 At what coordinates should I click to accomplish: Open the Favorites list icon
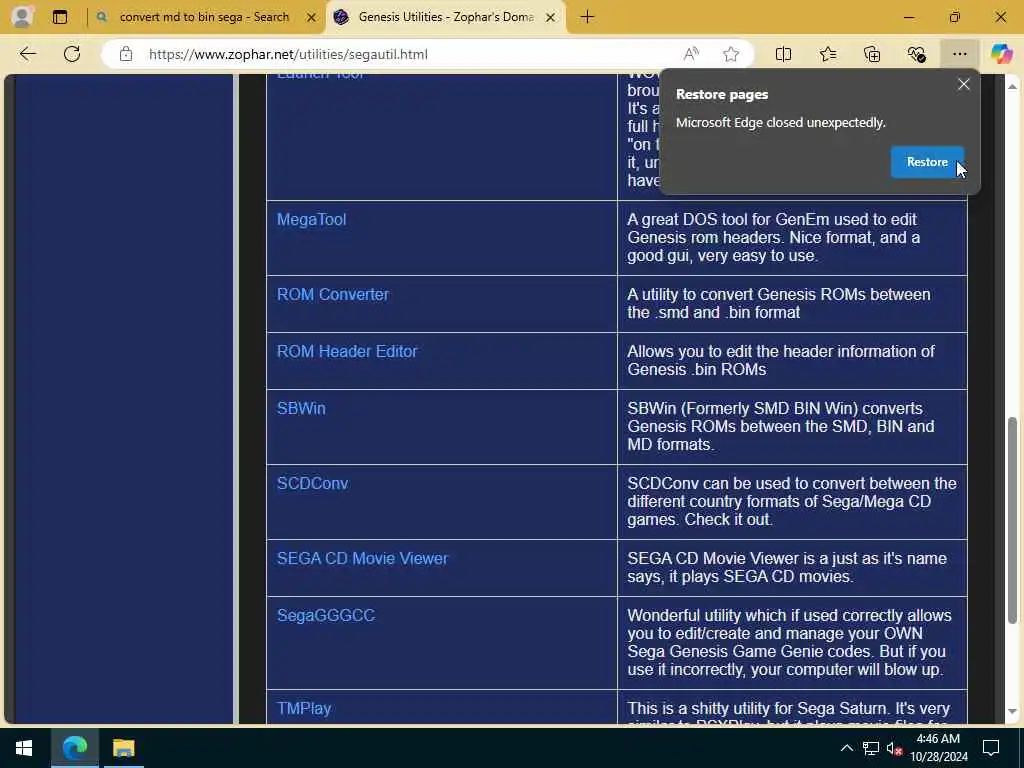tap(827, 54)
